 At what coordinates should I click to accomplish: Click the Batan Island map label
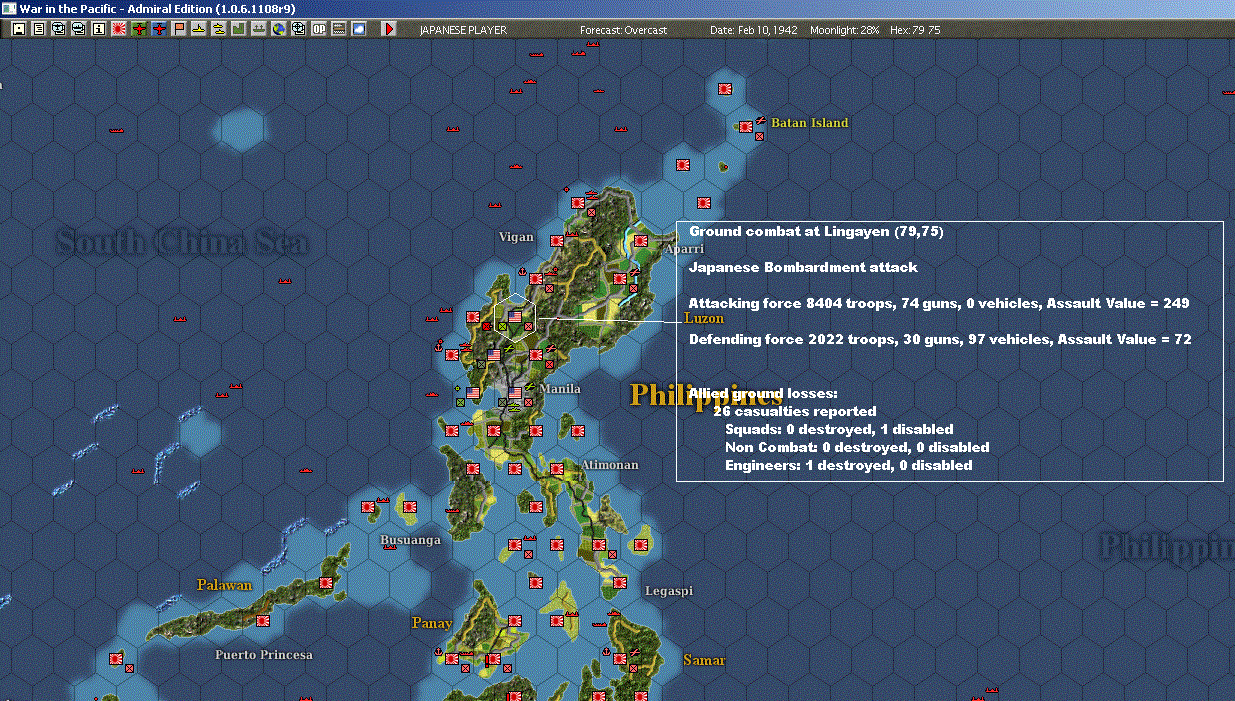(809, 123)
